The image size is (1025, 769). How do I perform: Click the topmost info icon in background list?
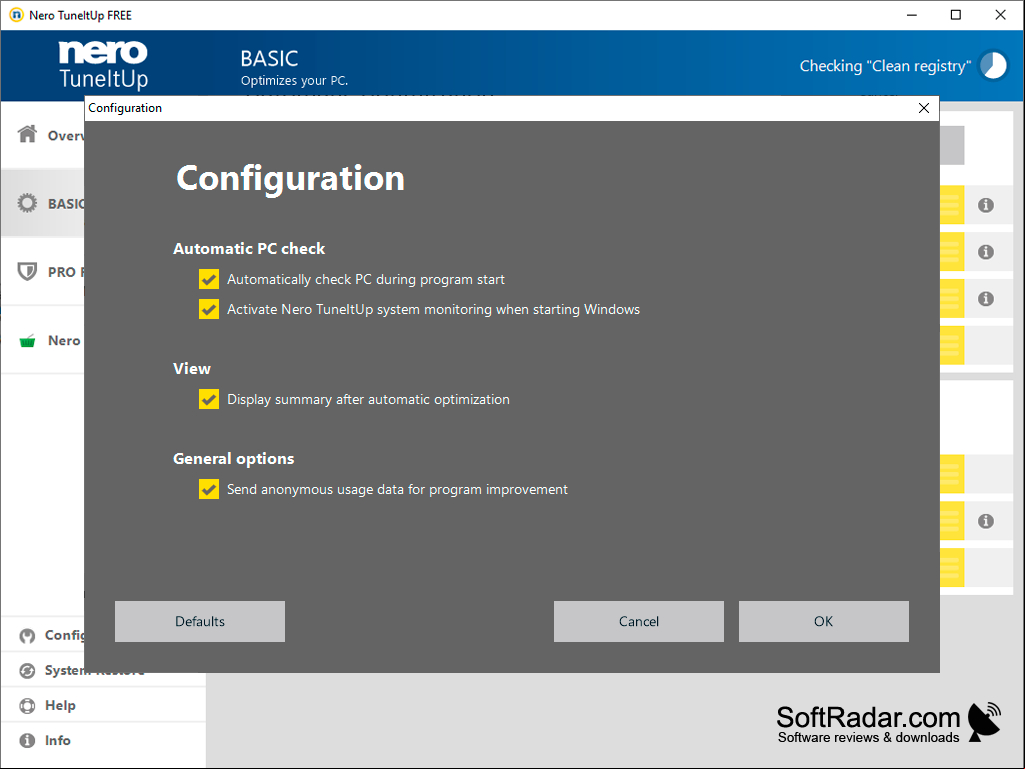pos(986,205)
